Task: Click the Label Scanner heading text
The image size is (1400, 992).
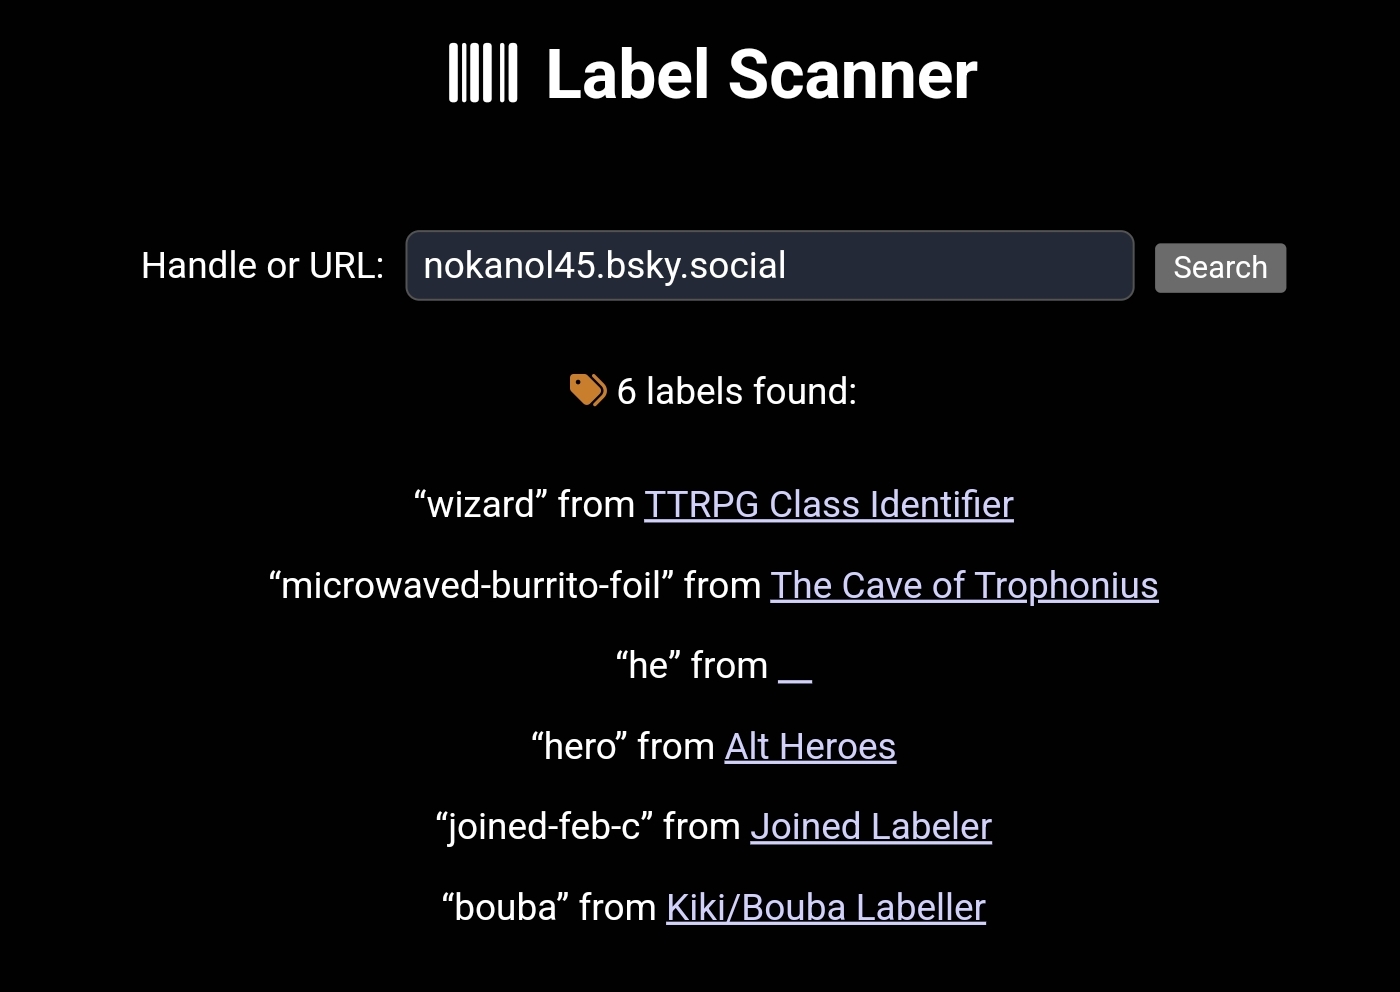Action: coord(761,75)
